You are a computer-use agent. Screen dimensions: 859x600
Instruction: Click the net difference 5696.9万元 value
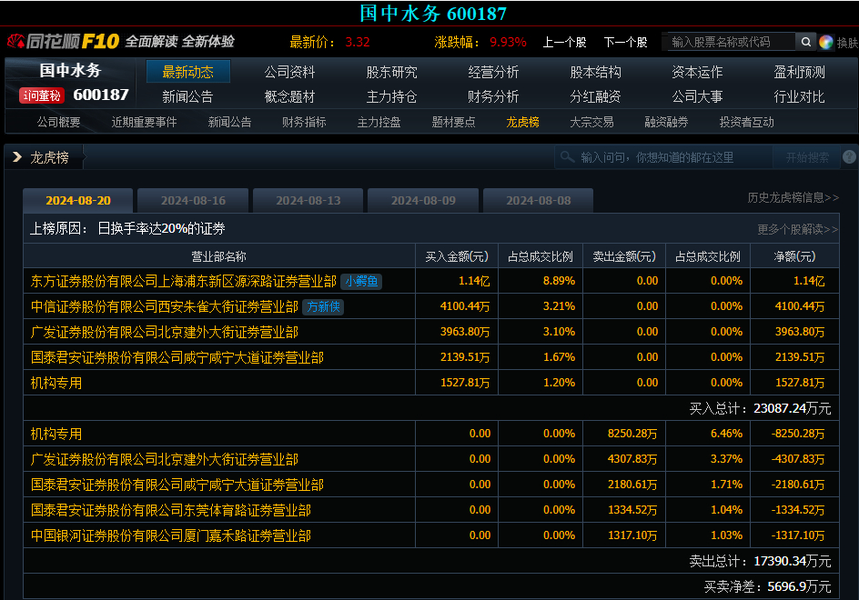(x=799, y=587)
